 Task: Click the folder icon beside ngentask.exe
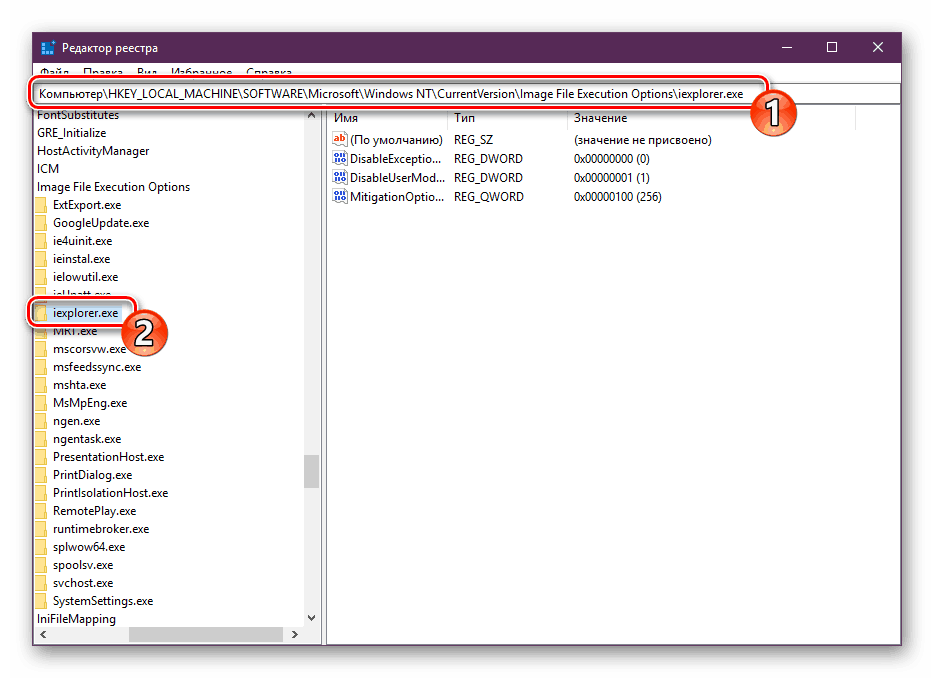click(41, 438)
